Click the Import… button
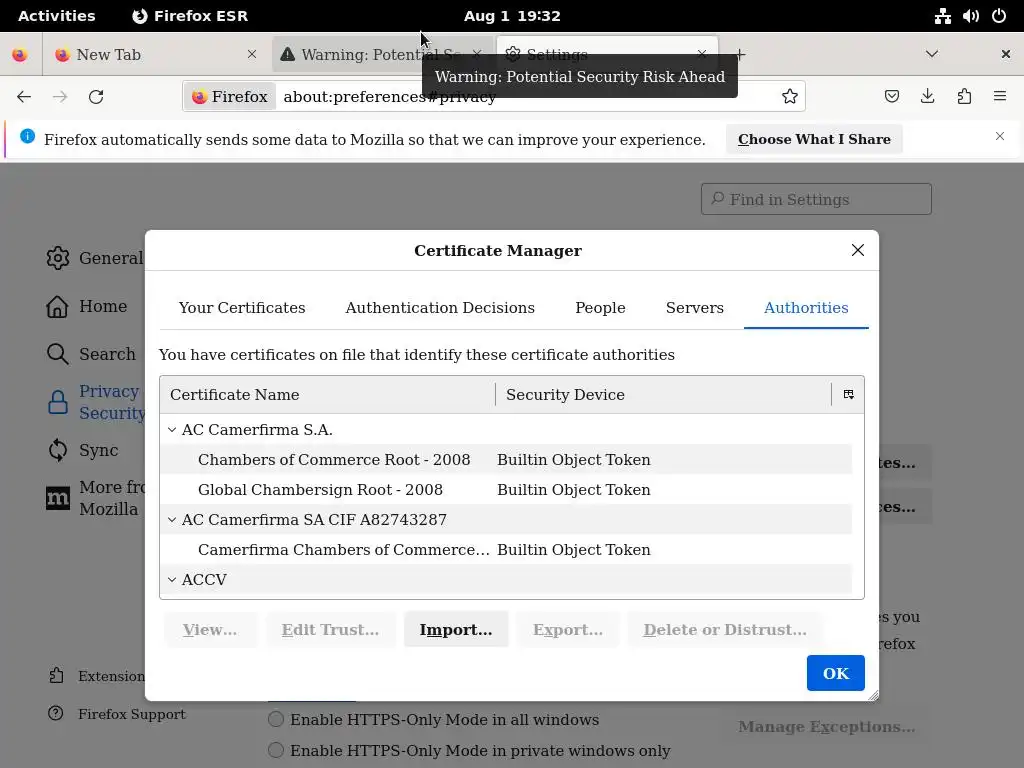The image size is (1024, 768). 456,630
